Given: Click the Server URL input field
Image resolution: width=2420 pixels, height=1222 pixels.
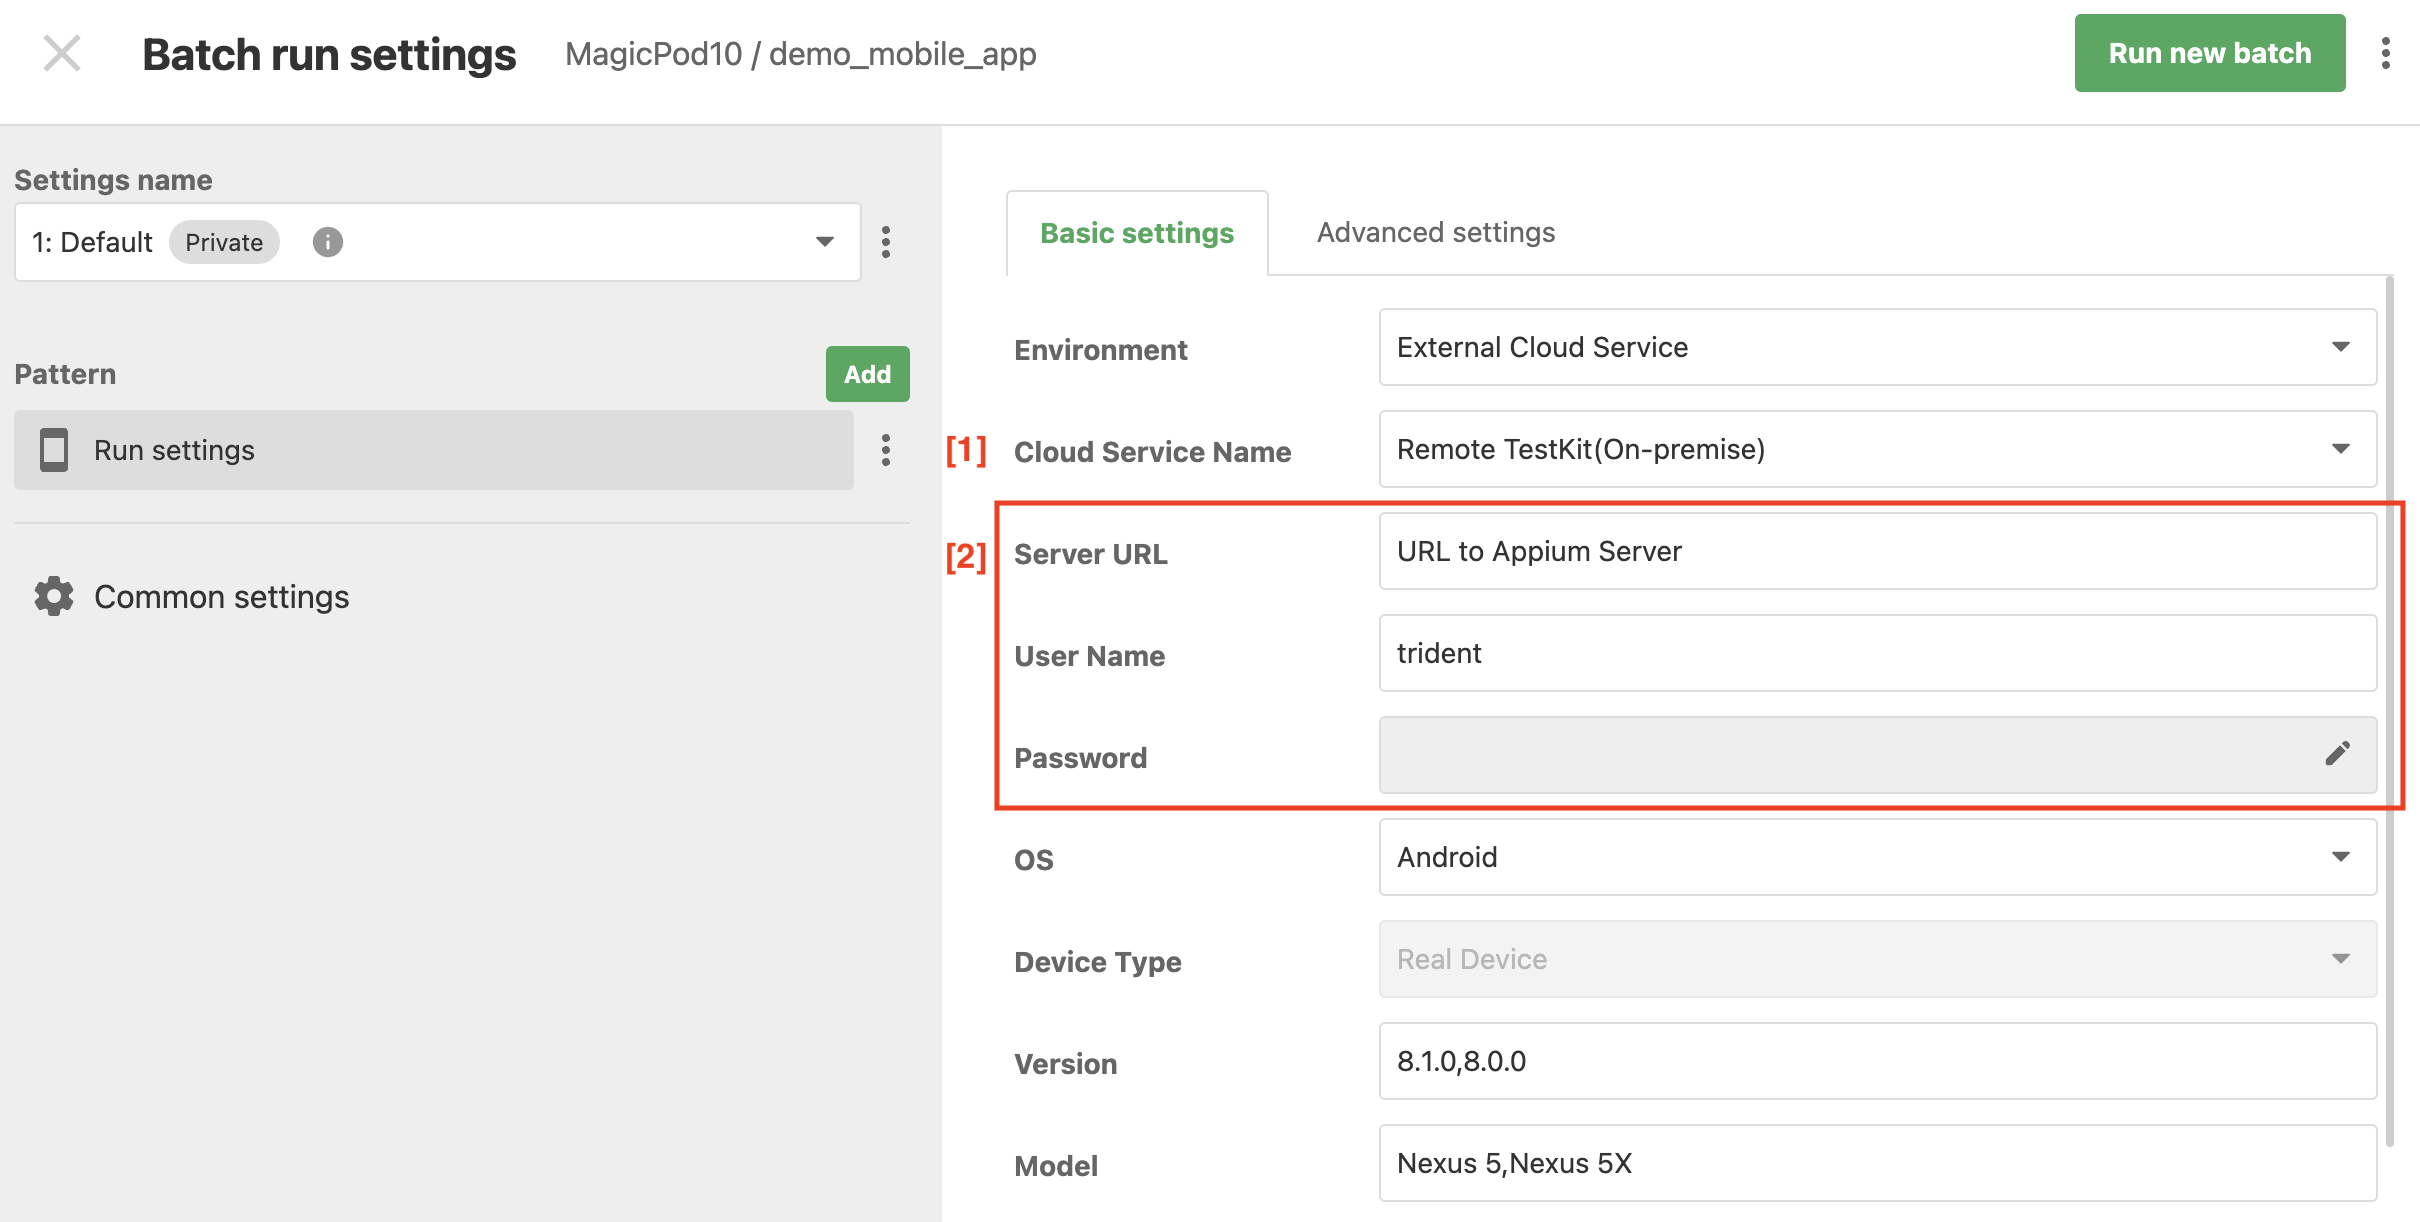Looking at the screenshot, I should 1878,551.
